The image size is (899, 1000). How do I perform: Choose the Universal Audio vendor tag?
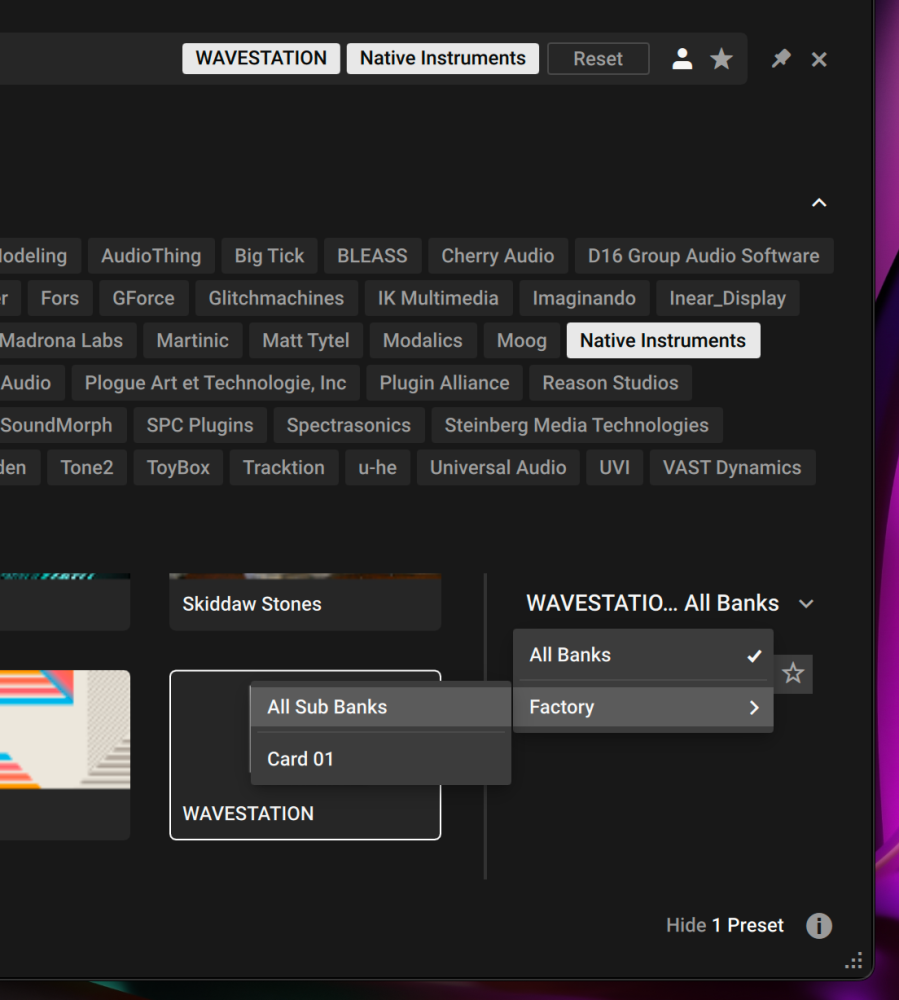click(498, 467)
